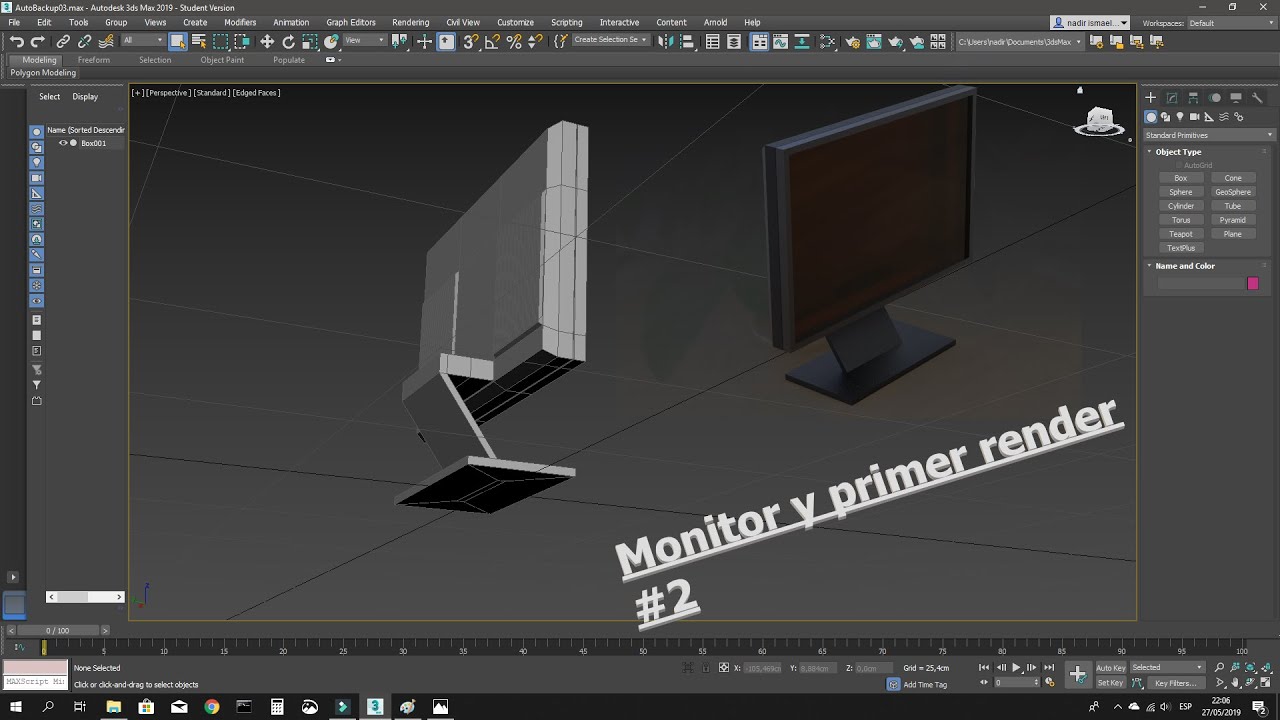Select the Lights category icon
Screen dimensions: 1280x720
coord(1180,117)
